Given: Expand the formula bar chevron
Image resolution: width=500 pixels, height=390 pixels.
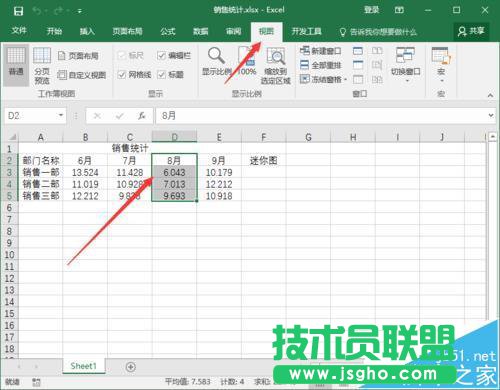Looking at the screenshot, I should (x=491, y=115).
